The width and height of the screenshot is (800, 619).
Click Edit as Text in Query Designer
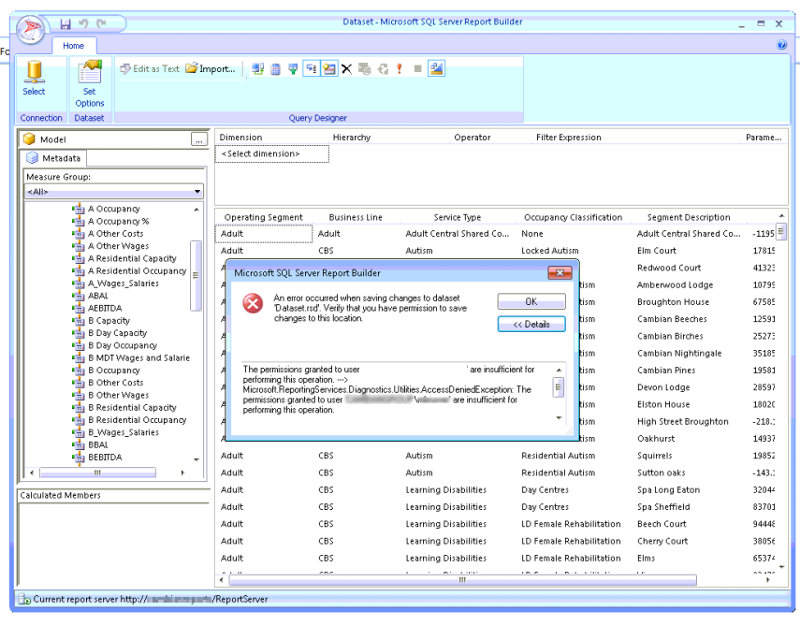pos(150,68)
